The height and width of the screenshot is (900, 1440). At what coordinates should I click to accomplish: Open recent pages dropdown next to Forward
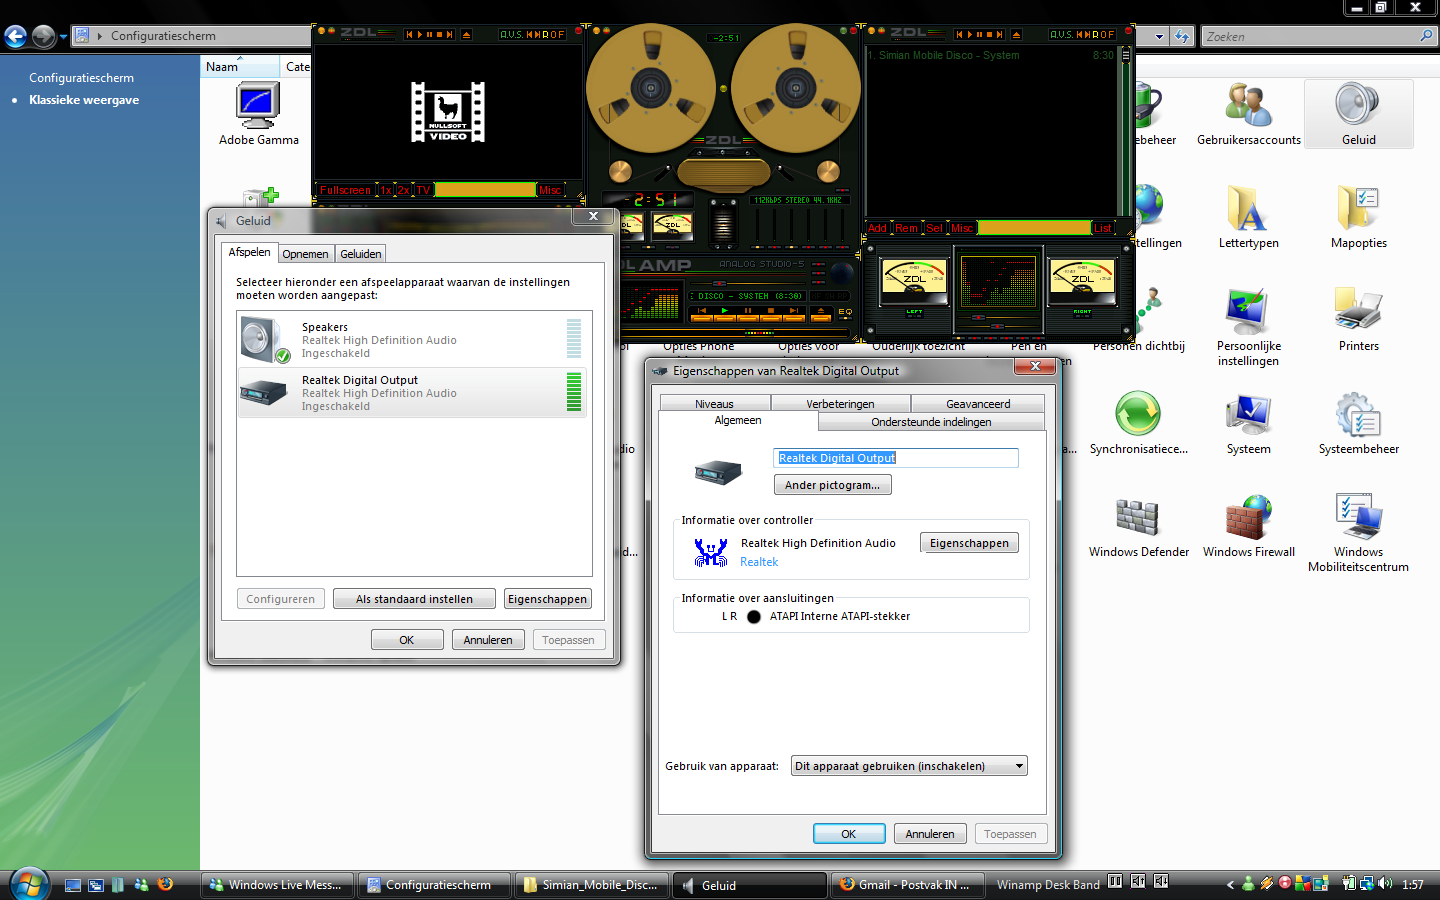[63, 37]
